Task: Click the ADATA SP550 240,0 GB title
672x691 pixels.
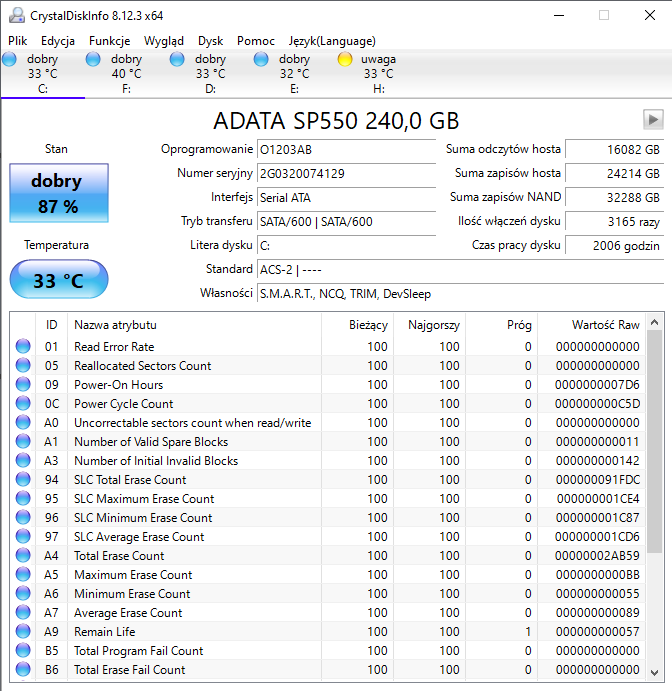Action: tap(336, 120)
